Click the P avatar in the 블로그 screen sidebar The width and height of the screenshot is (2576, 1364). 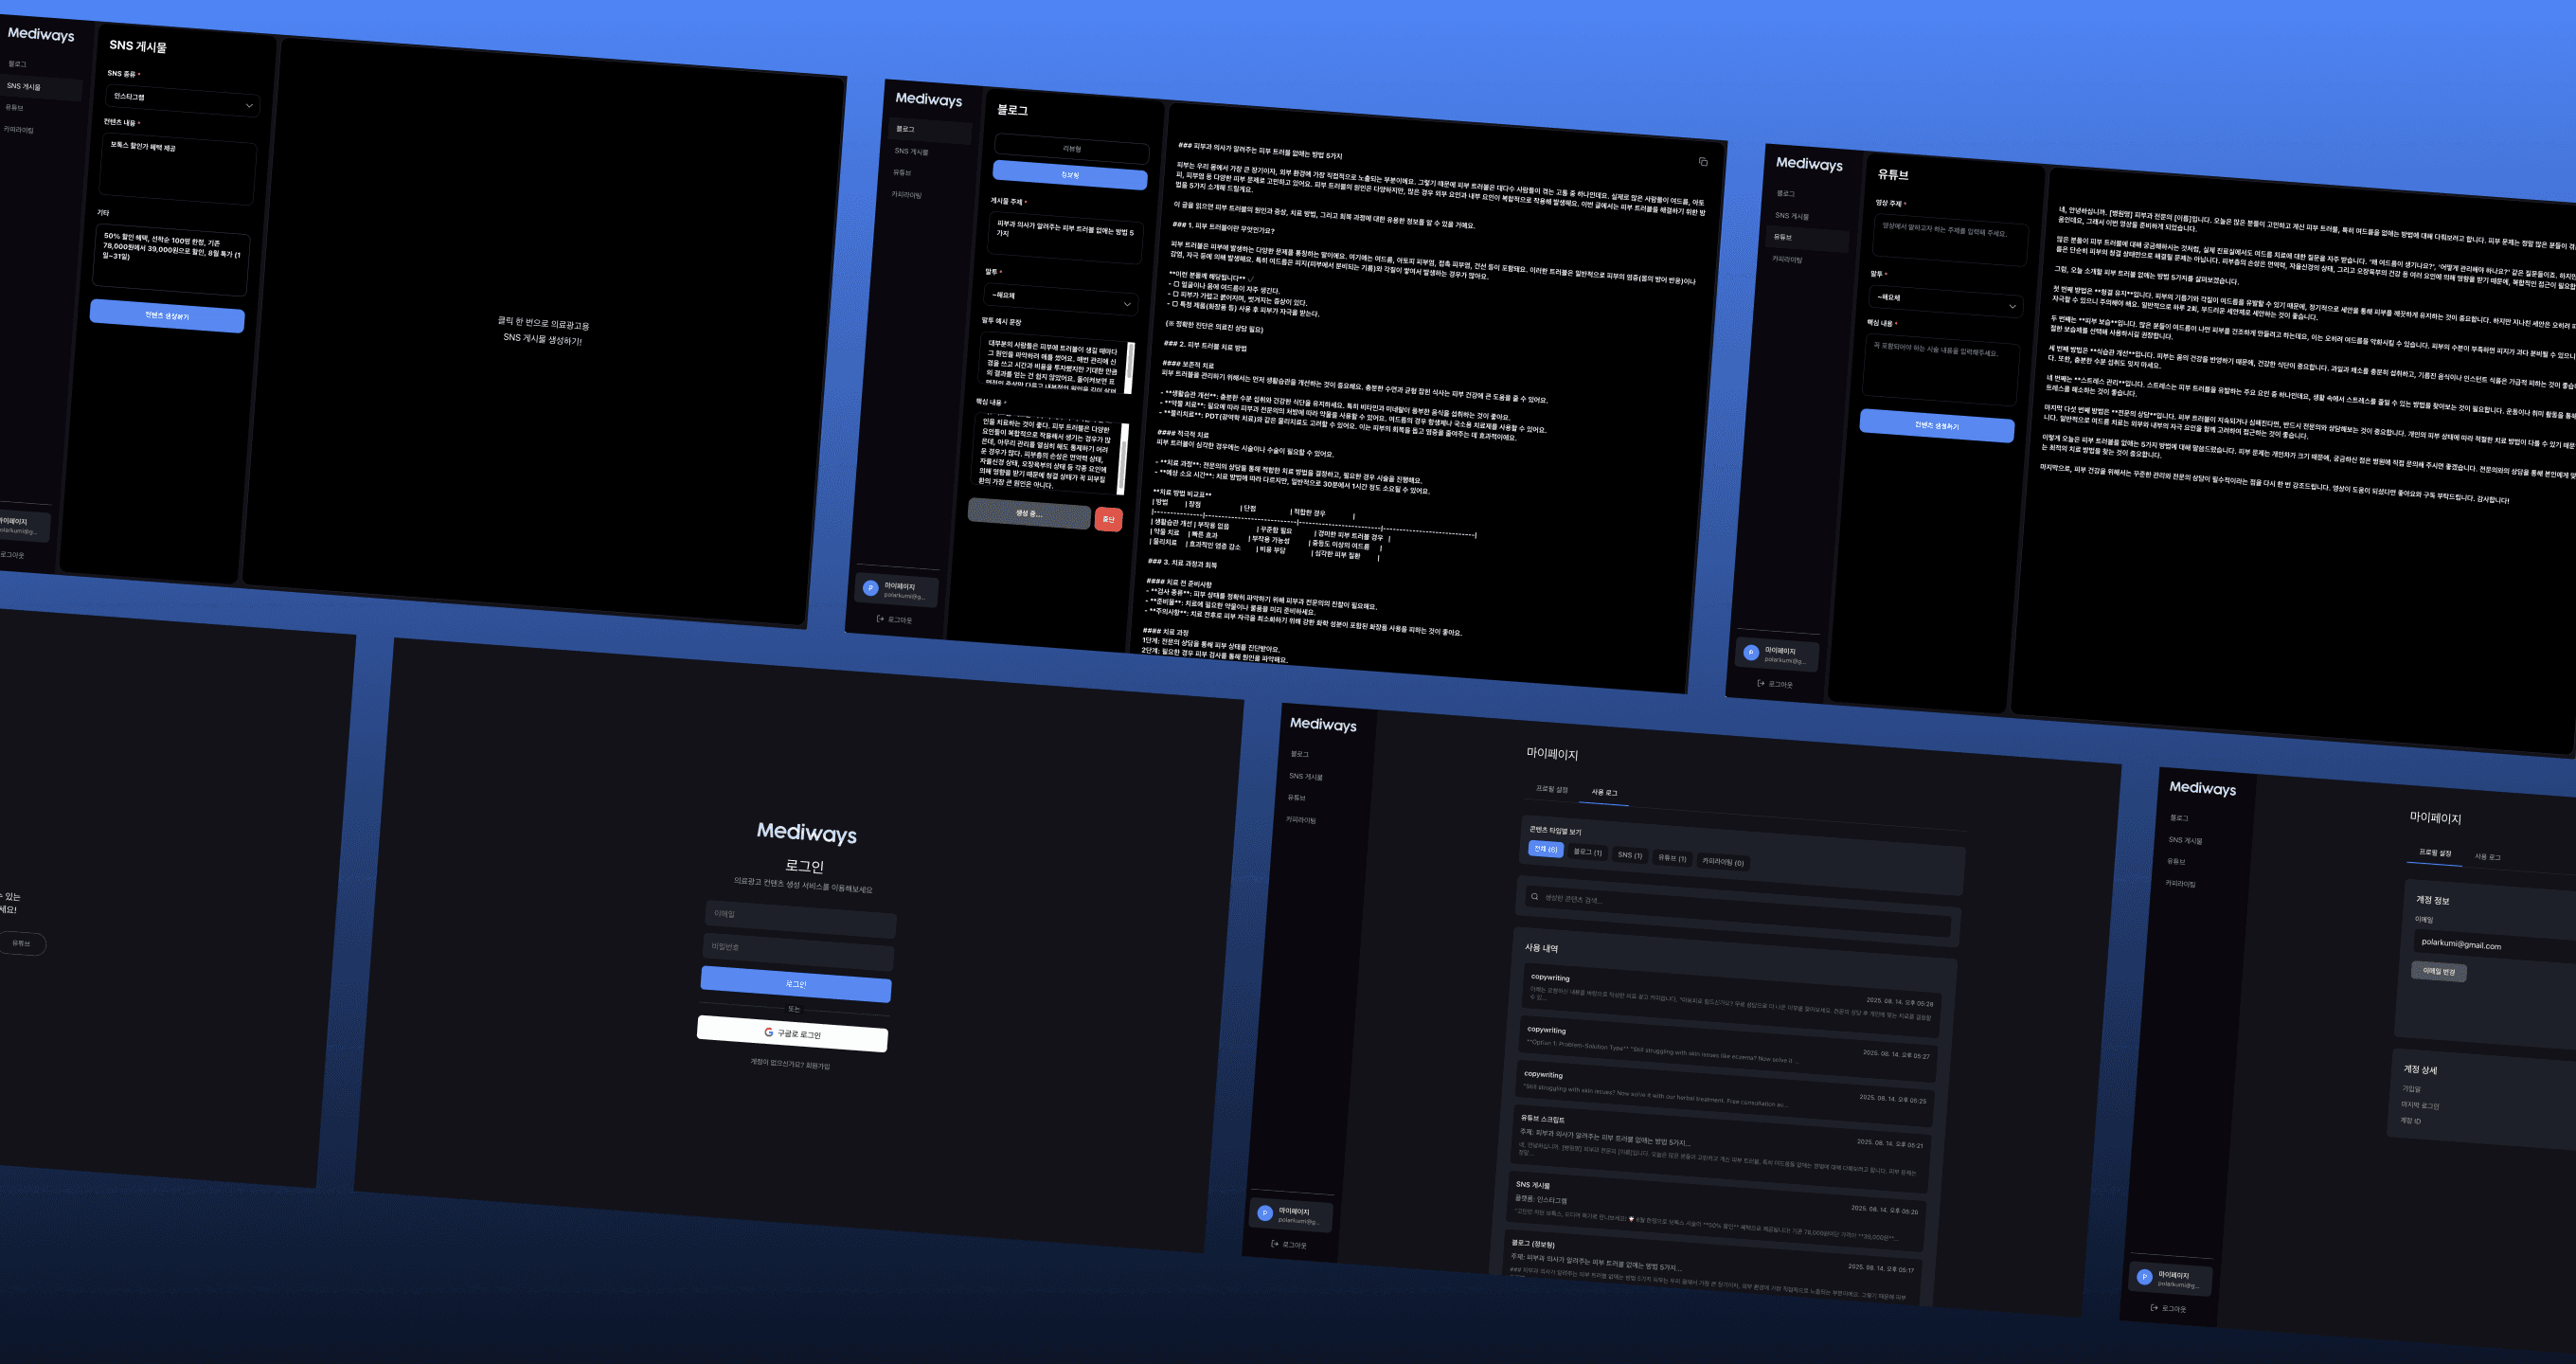pyautogui.click(x=870, y=588)
